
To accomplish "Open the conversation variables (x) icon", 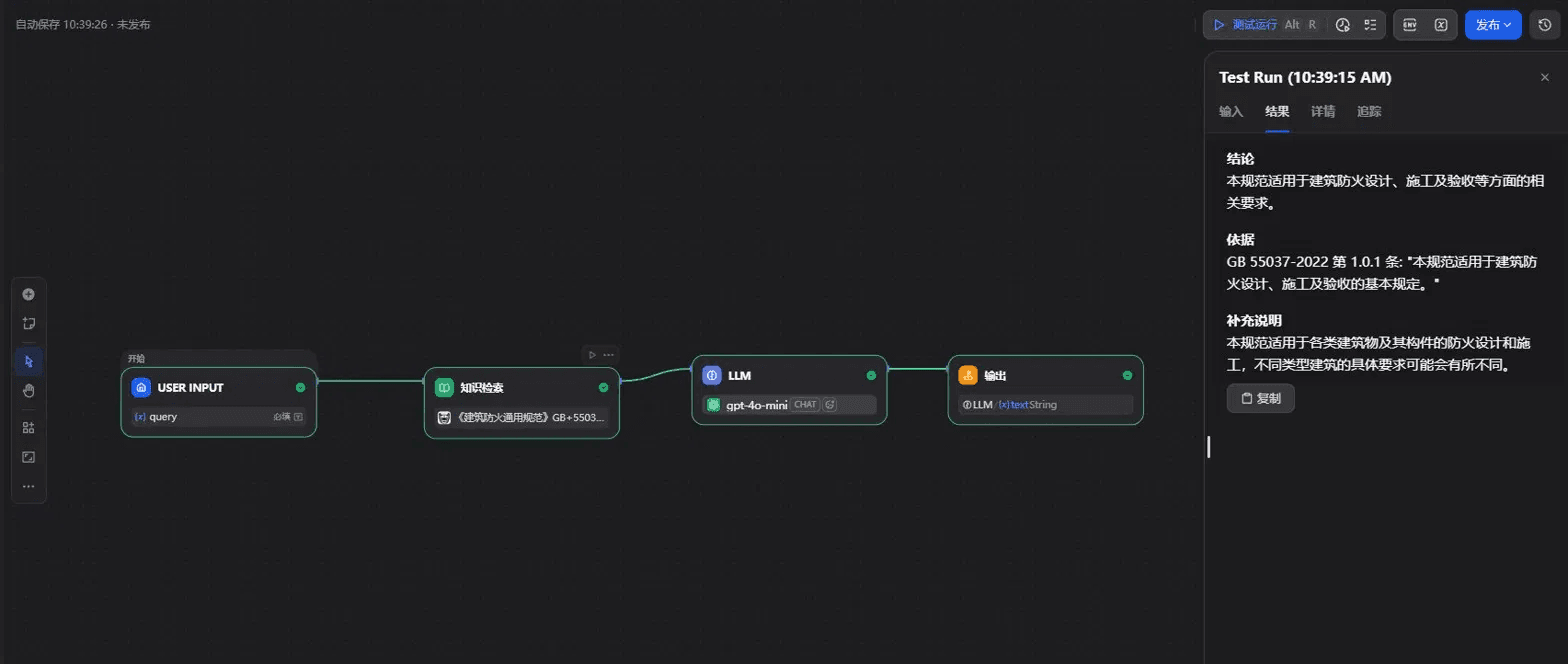I will (1441, 25).
